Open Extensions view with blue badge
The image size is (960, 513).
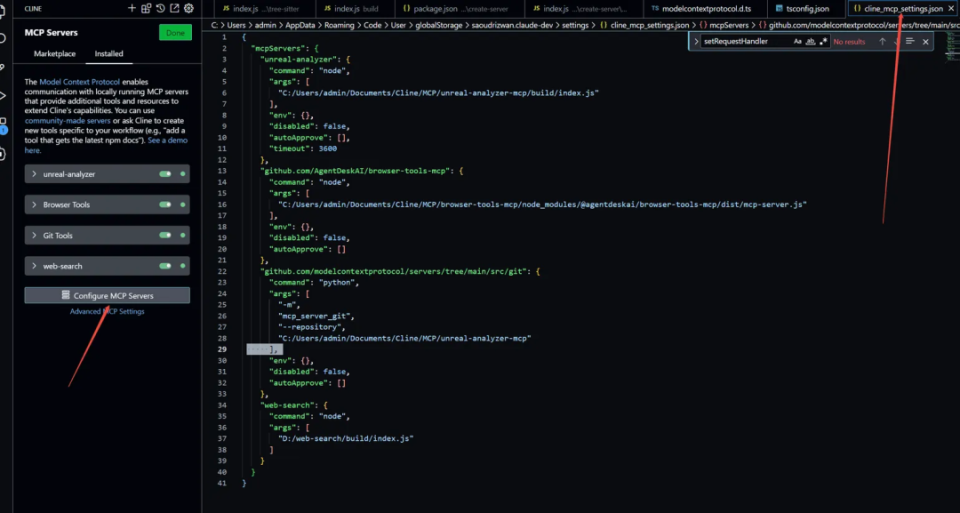point(3,124)
